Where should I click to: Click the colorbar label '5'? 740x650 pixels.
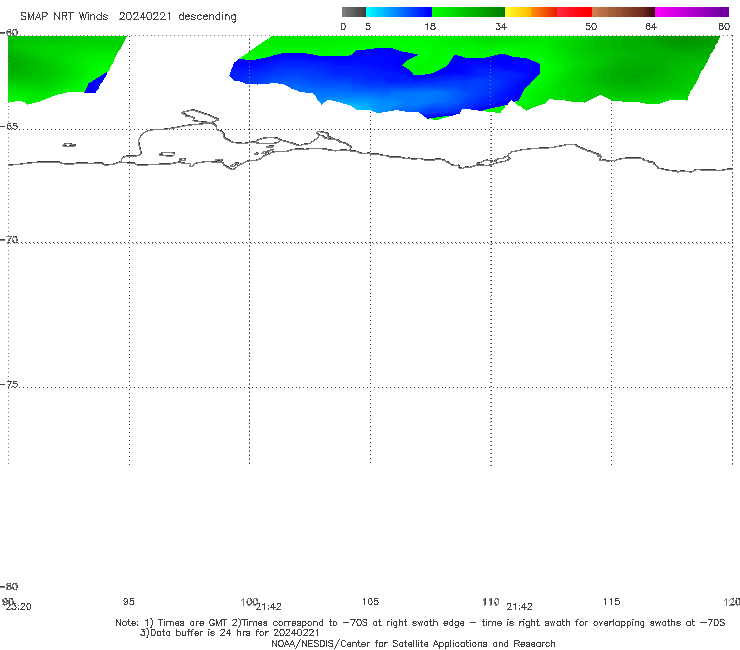[368, 27]
